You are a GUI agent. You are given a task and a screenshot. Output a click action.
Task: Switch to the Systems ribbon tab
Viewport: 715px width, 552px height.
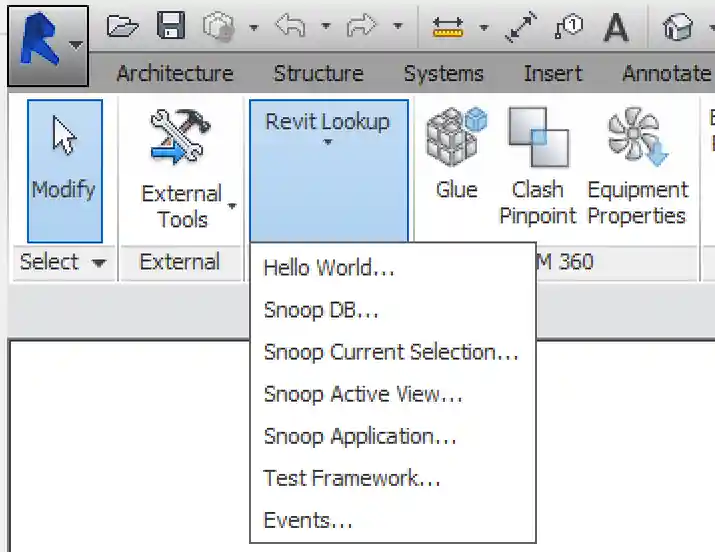point(443,73)
